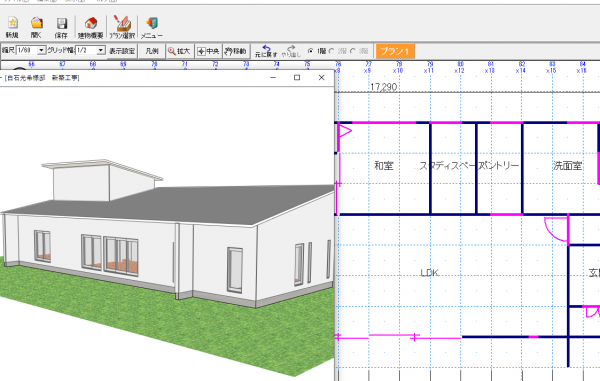Click the 拡大 zoom magnifier tool
Screen dimensions: 600x381
[179, 51]
